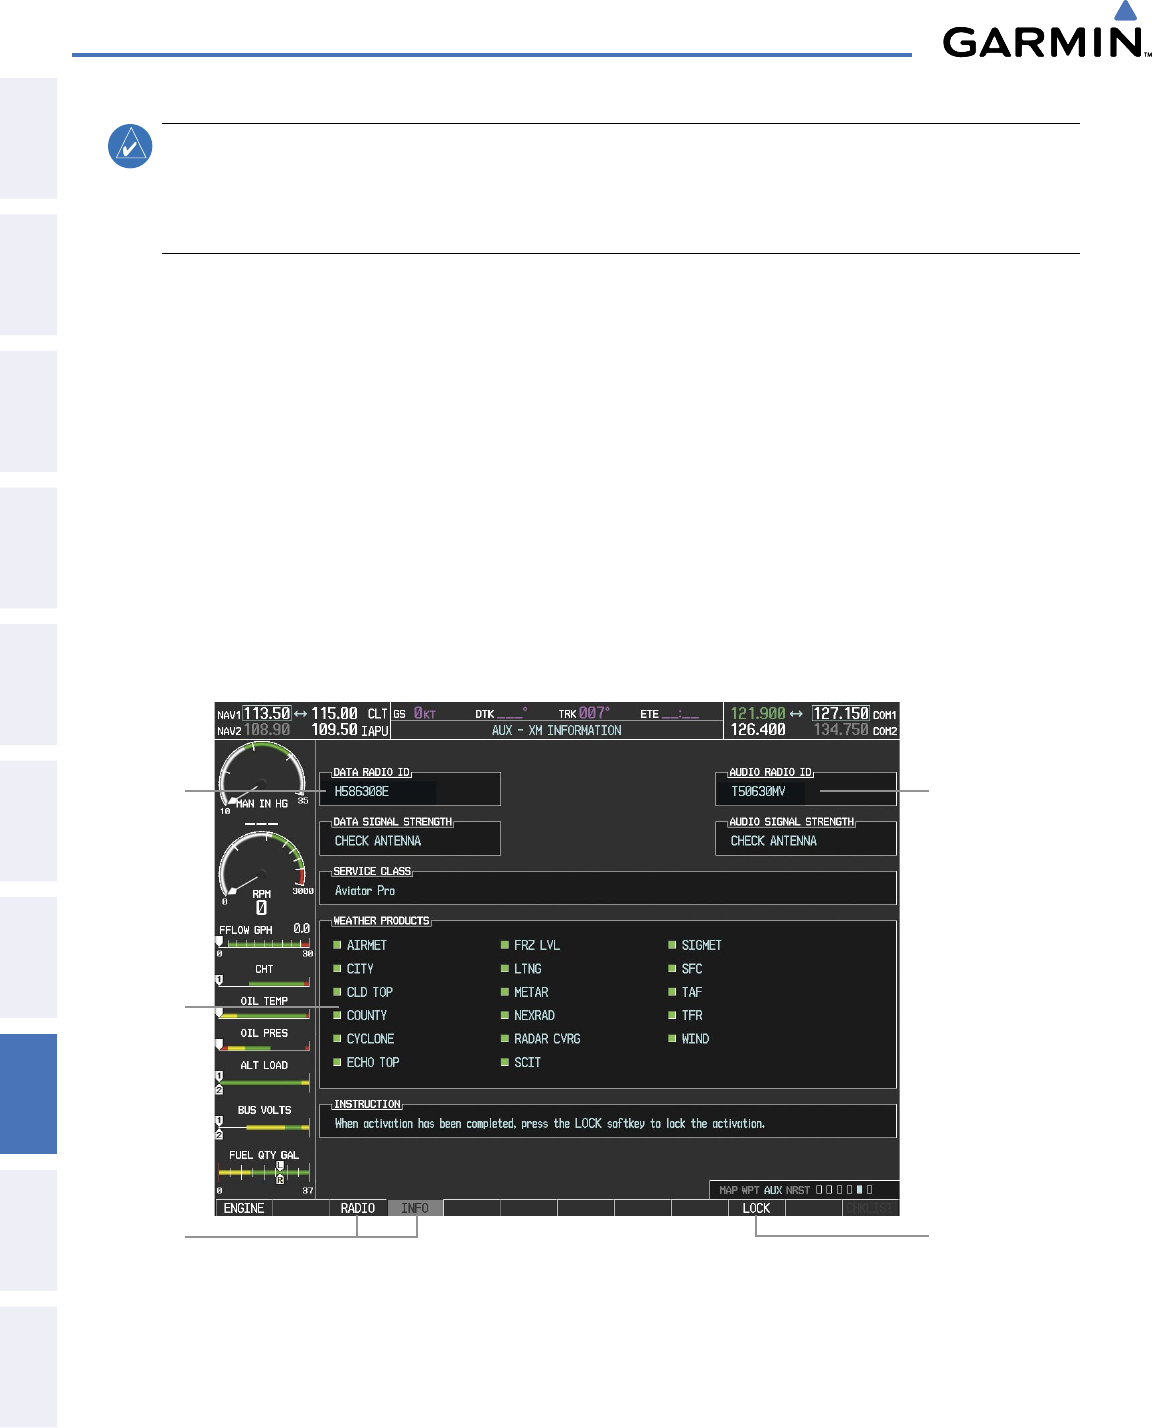Click the METAR green status square
Image resolution: width=1152 pixels, height=1428 pixels.
(505, 992)
